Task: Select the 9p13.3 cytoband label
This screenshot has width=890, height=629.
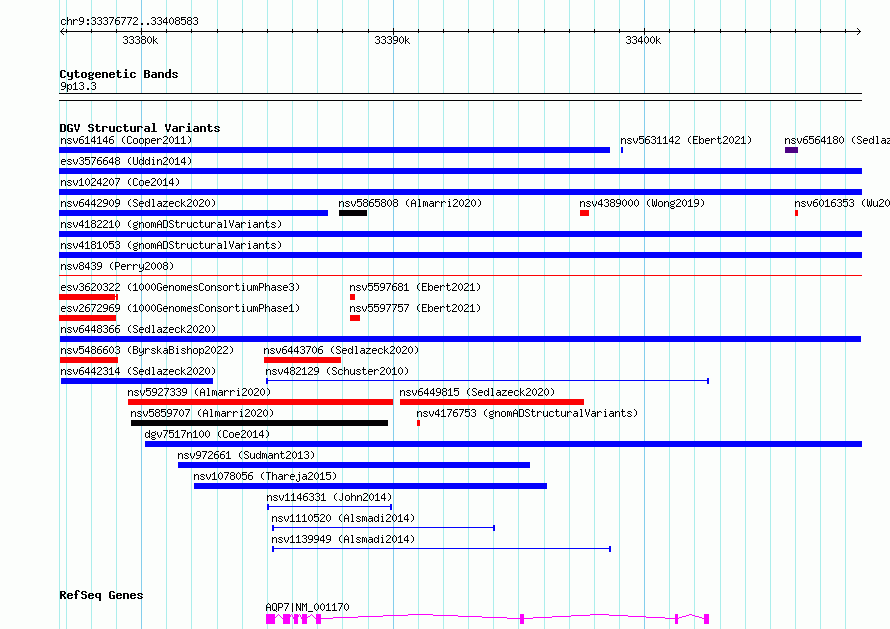Action: (x=78, y=86)
